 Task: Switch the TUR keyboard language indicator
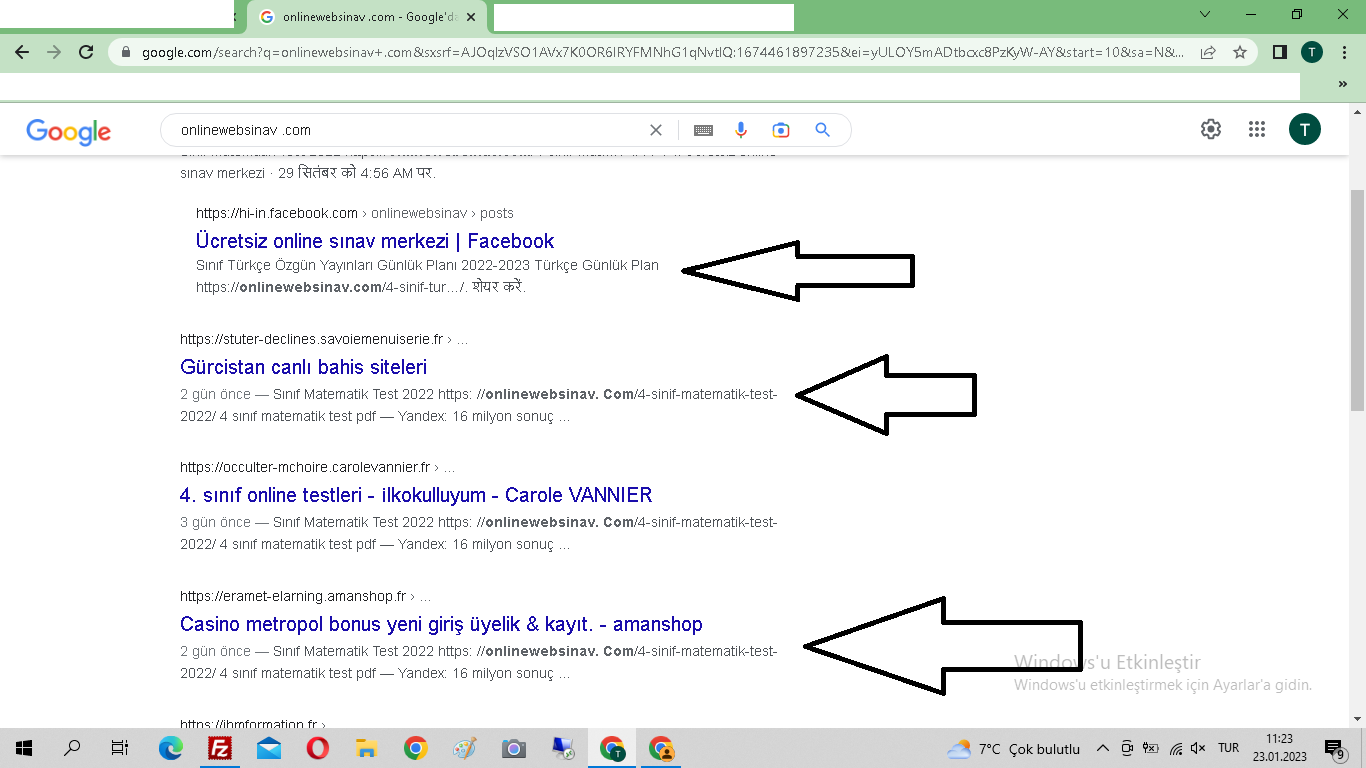coord(1229,748)
